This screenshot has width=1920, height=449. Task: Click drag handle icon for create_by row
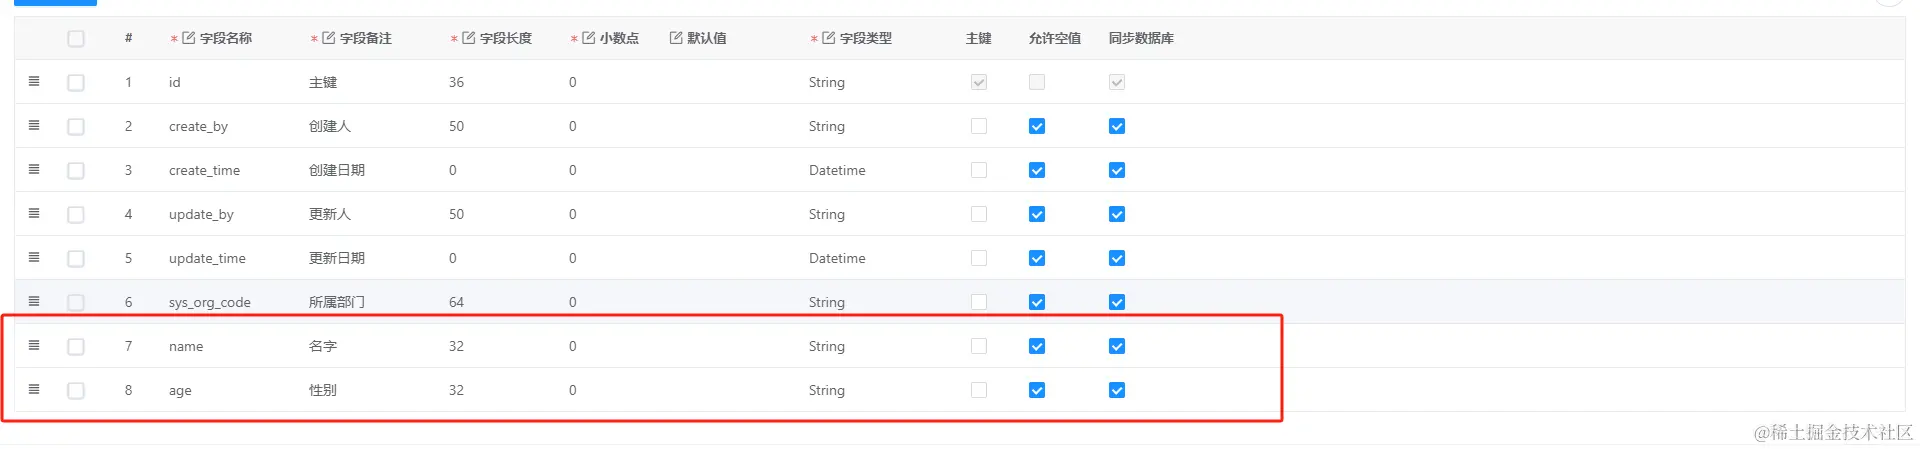(34, 125)
